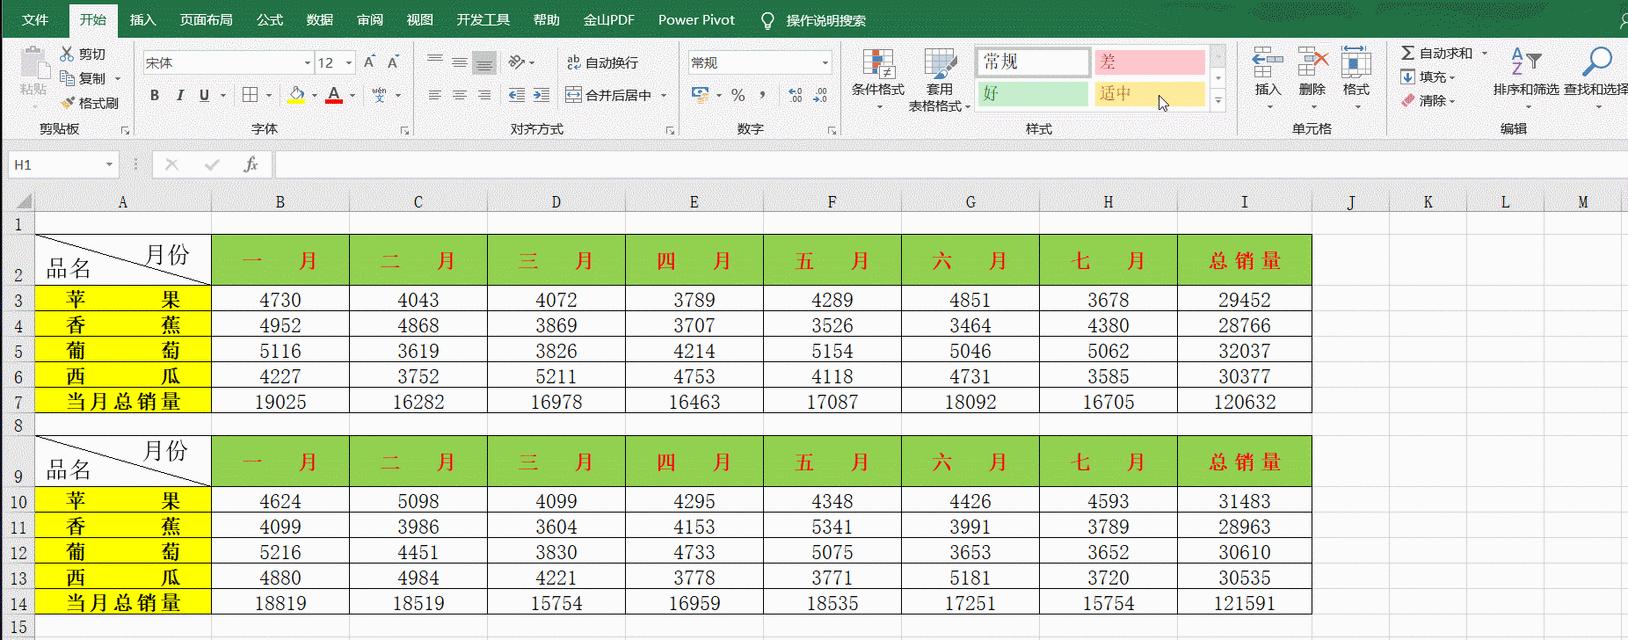Click AutoSum (自动求和)
Image resolution: width=1628 pixels, height=640 pixels.
pos(1436,53)
